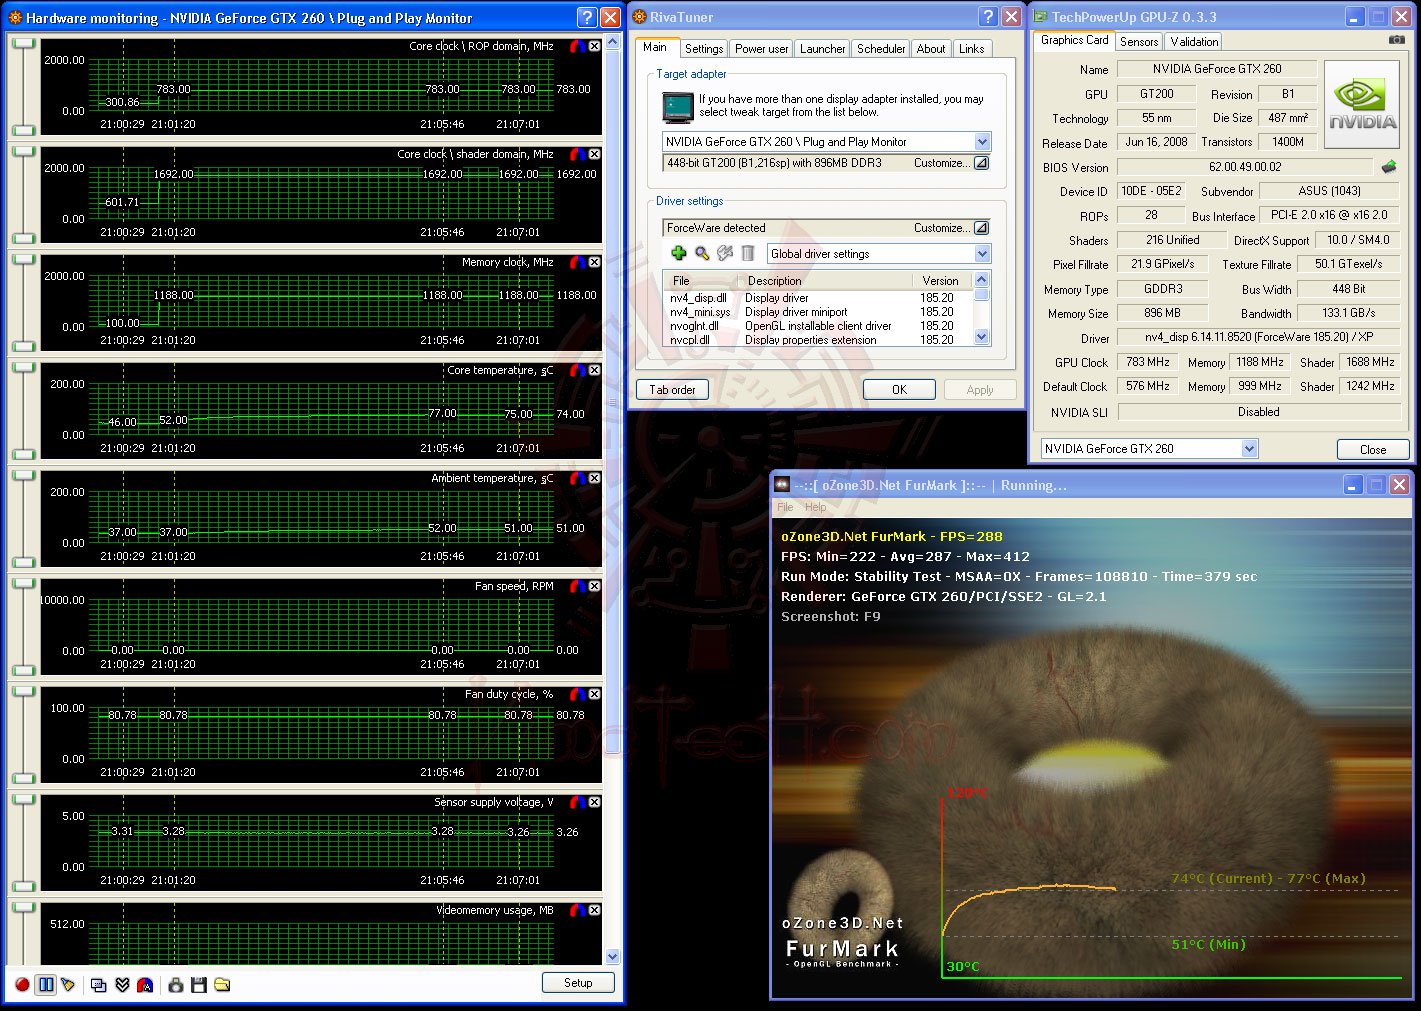1421x1011 pixels.
Task: Click the help question mark in Hardware monitoring title
Action: click(x=587, y=17)
